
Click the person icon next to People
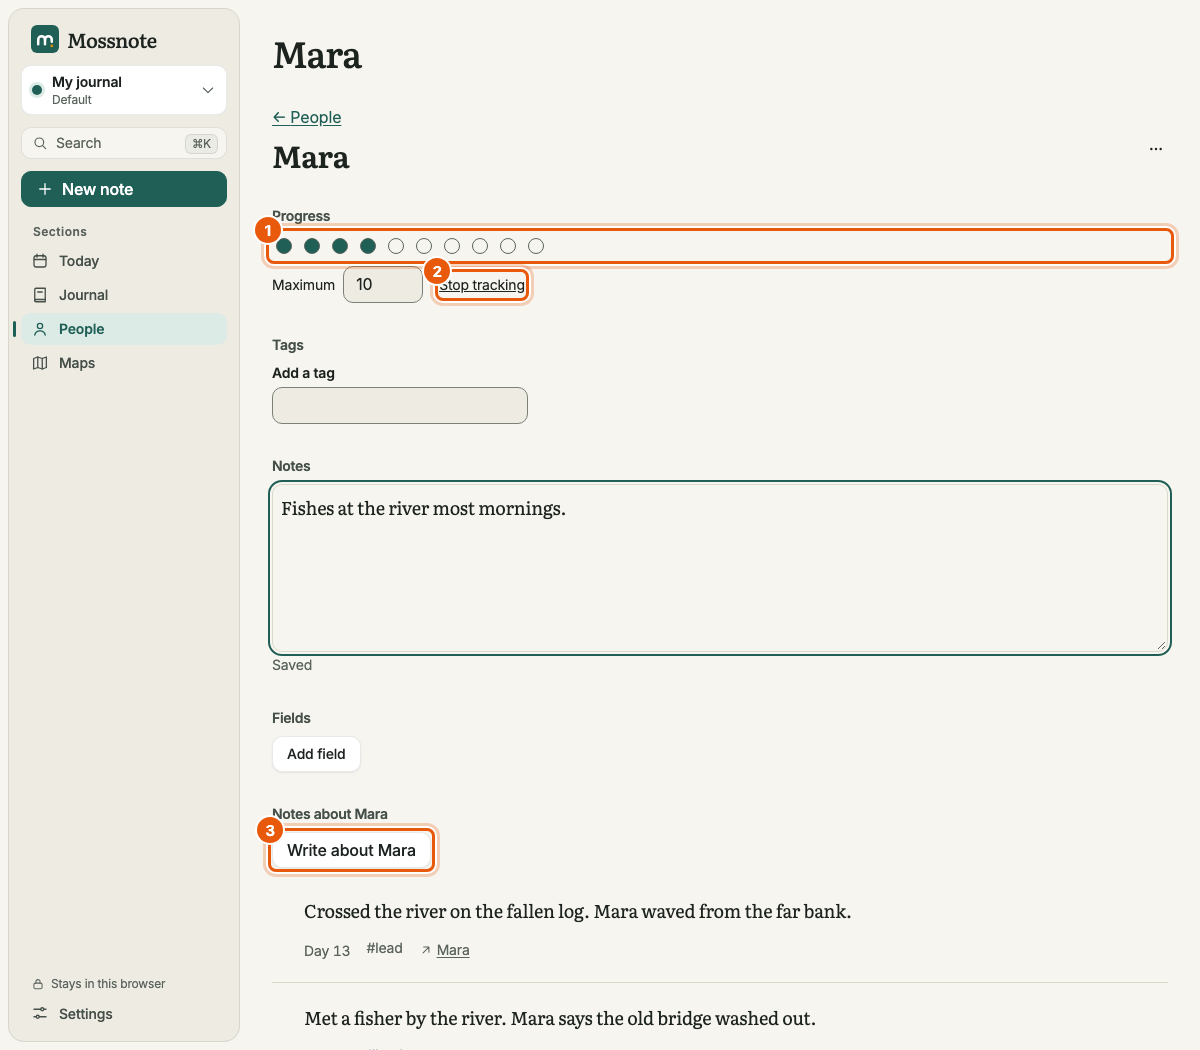coord(40,329)
